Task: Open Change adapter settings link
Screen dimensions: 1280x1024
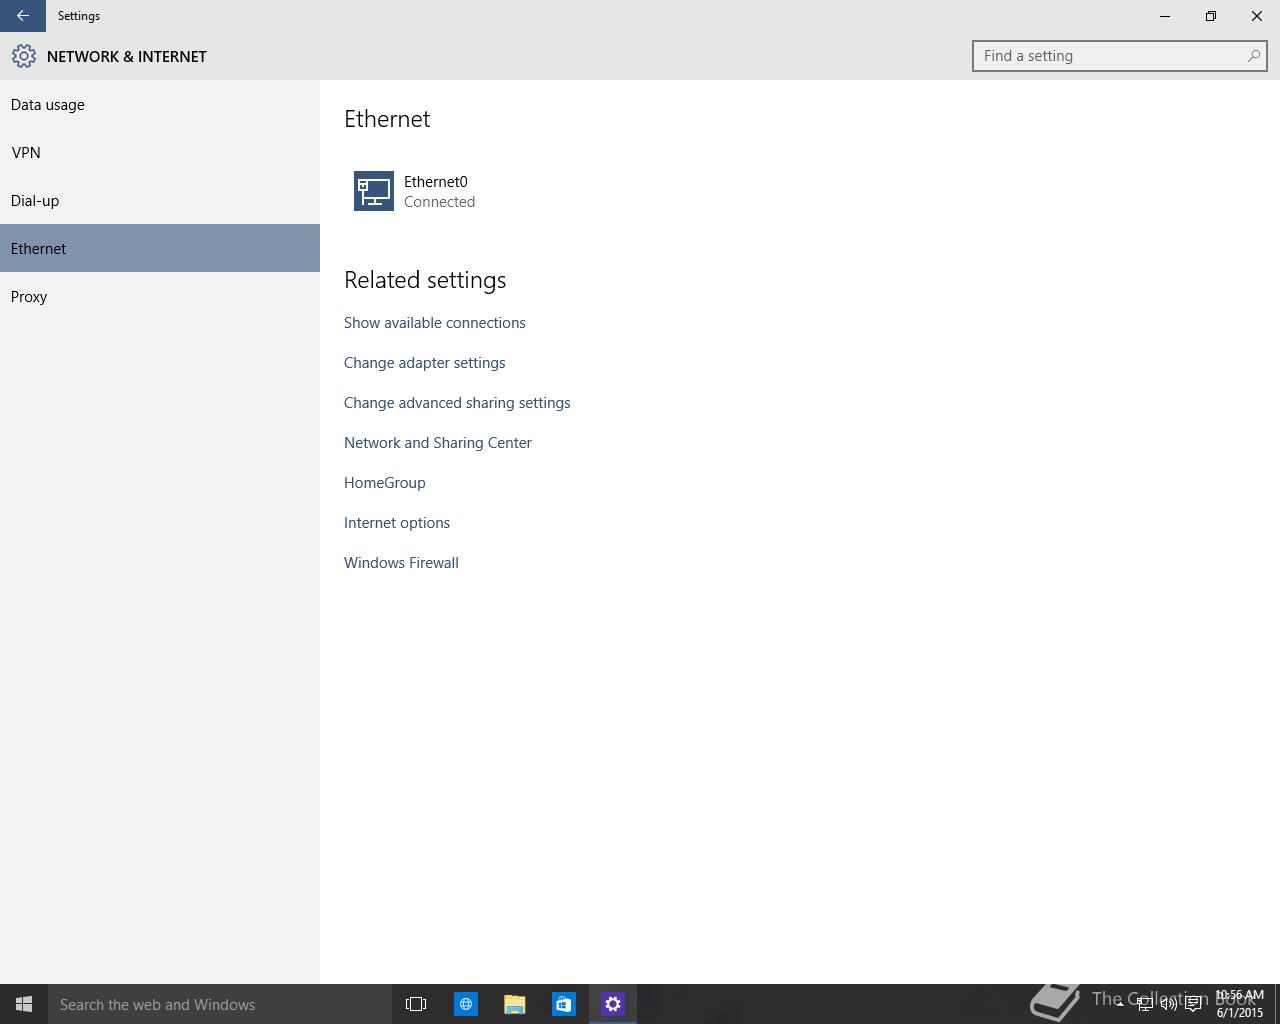Action: pyautogui.click(x=424, y=363)
